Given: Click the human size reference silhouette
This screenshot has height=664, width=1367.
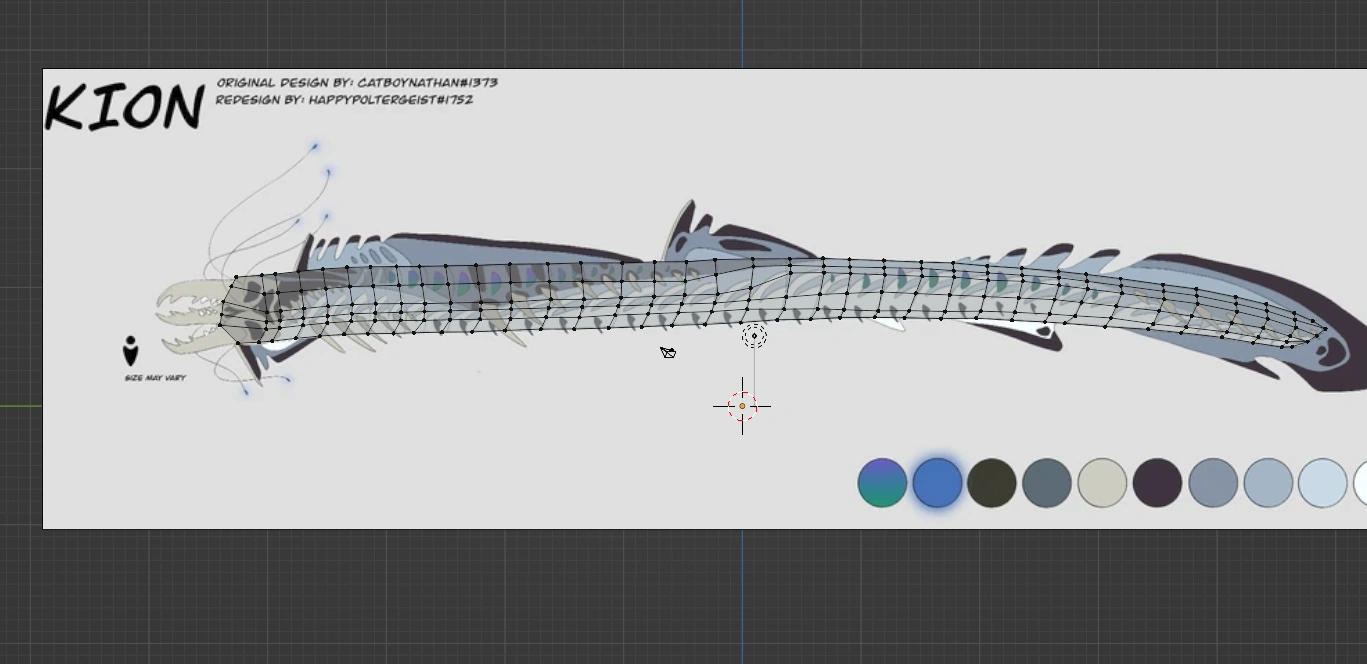Looking at the screenshot, I should 130,351.
